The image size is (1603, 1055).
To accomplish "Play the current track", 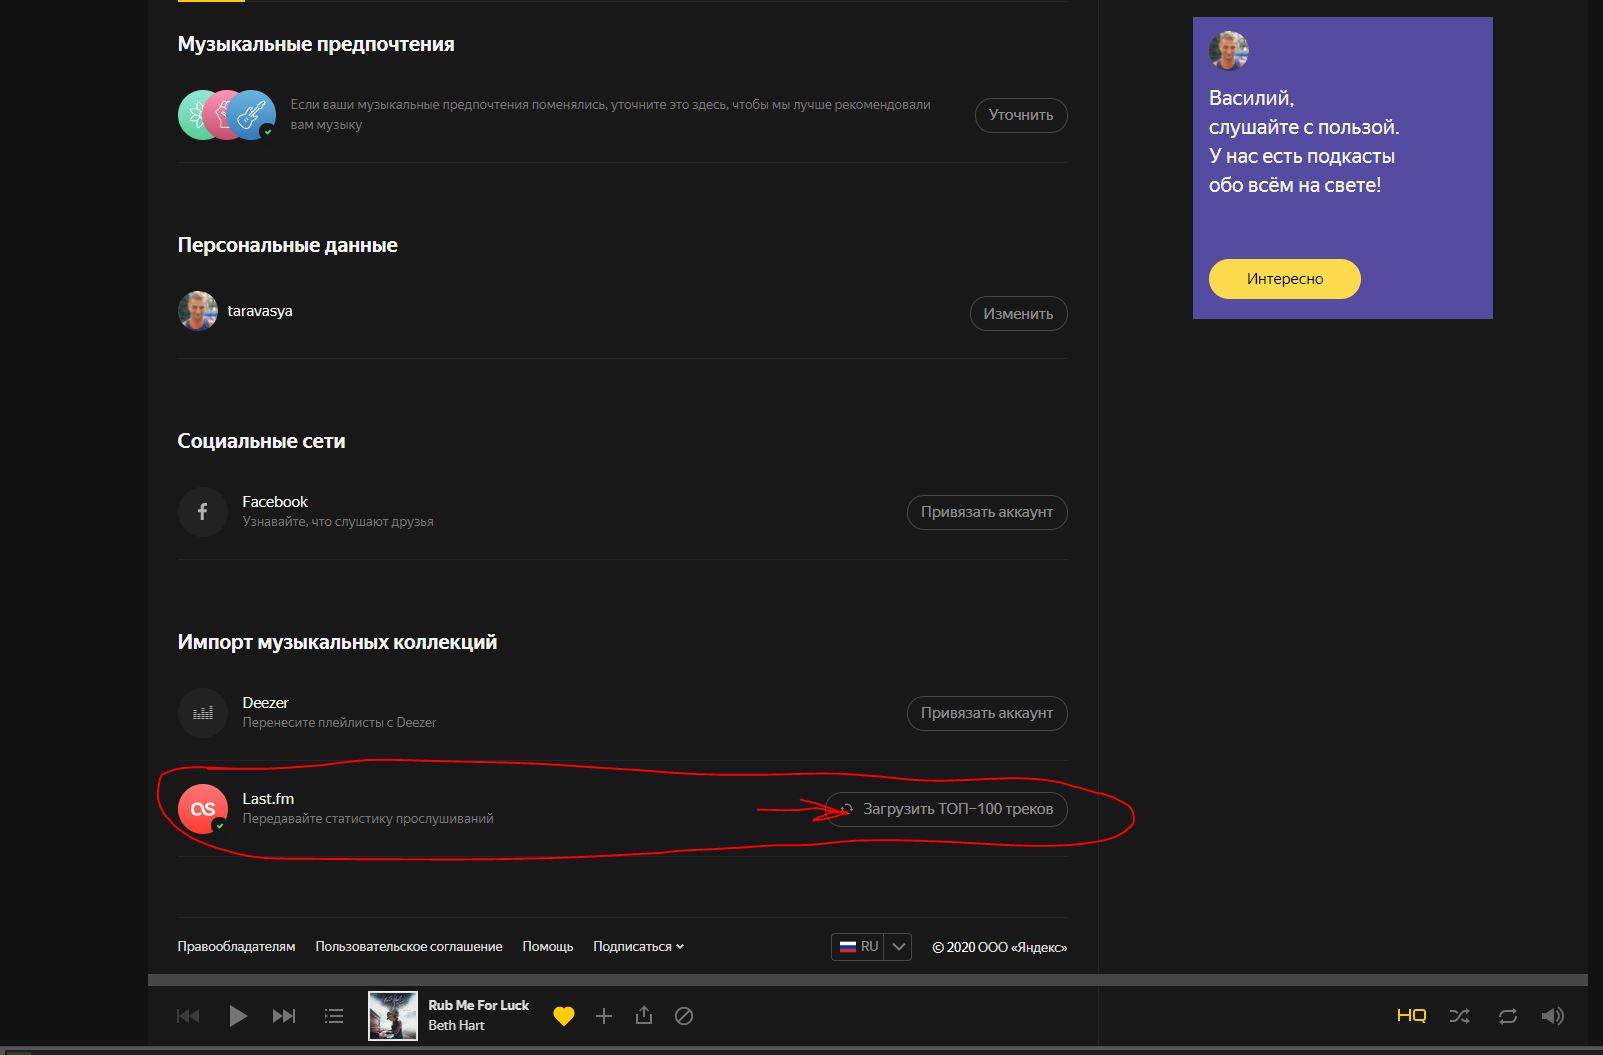I will tap(237, 1016).
